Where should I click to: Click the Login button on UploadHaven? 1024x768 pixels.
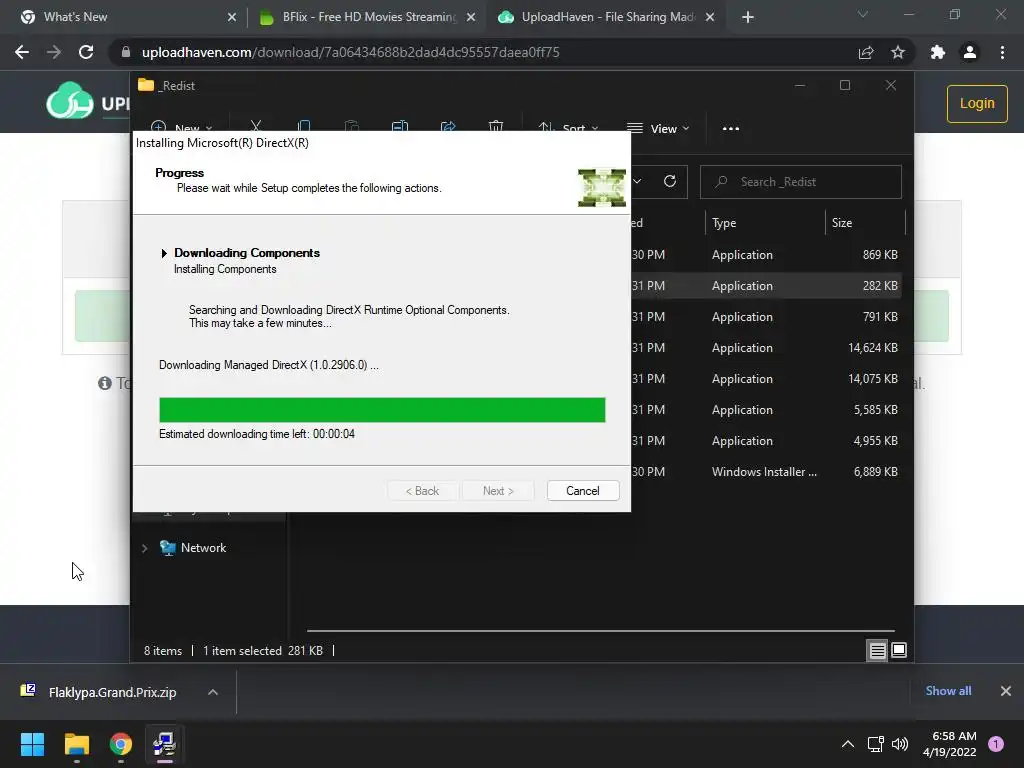977,103
